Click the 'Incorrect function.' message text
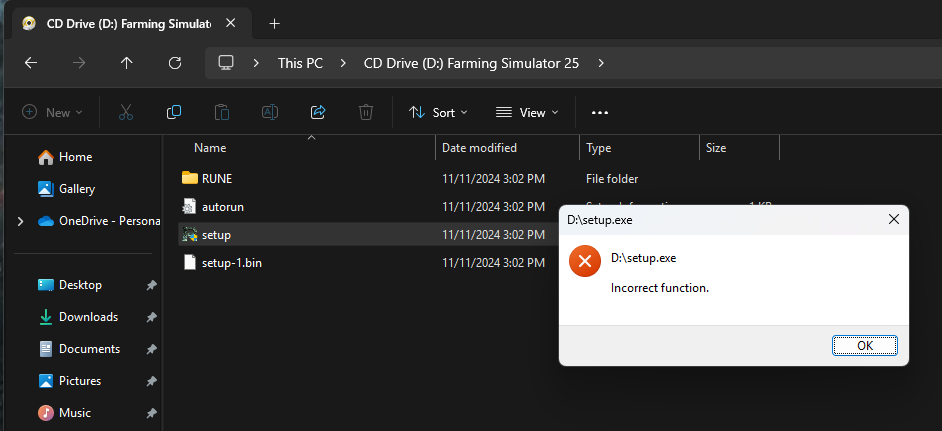942x431 pixels. point(660,288)
